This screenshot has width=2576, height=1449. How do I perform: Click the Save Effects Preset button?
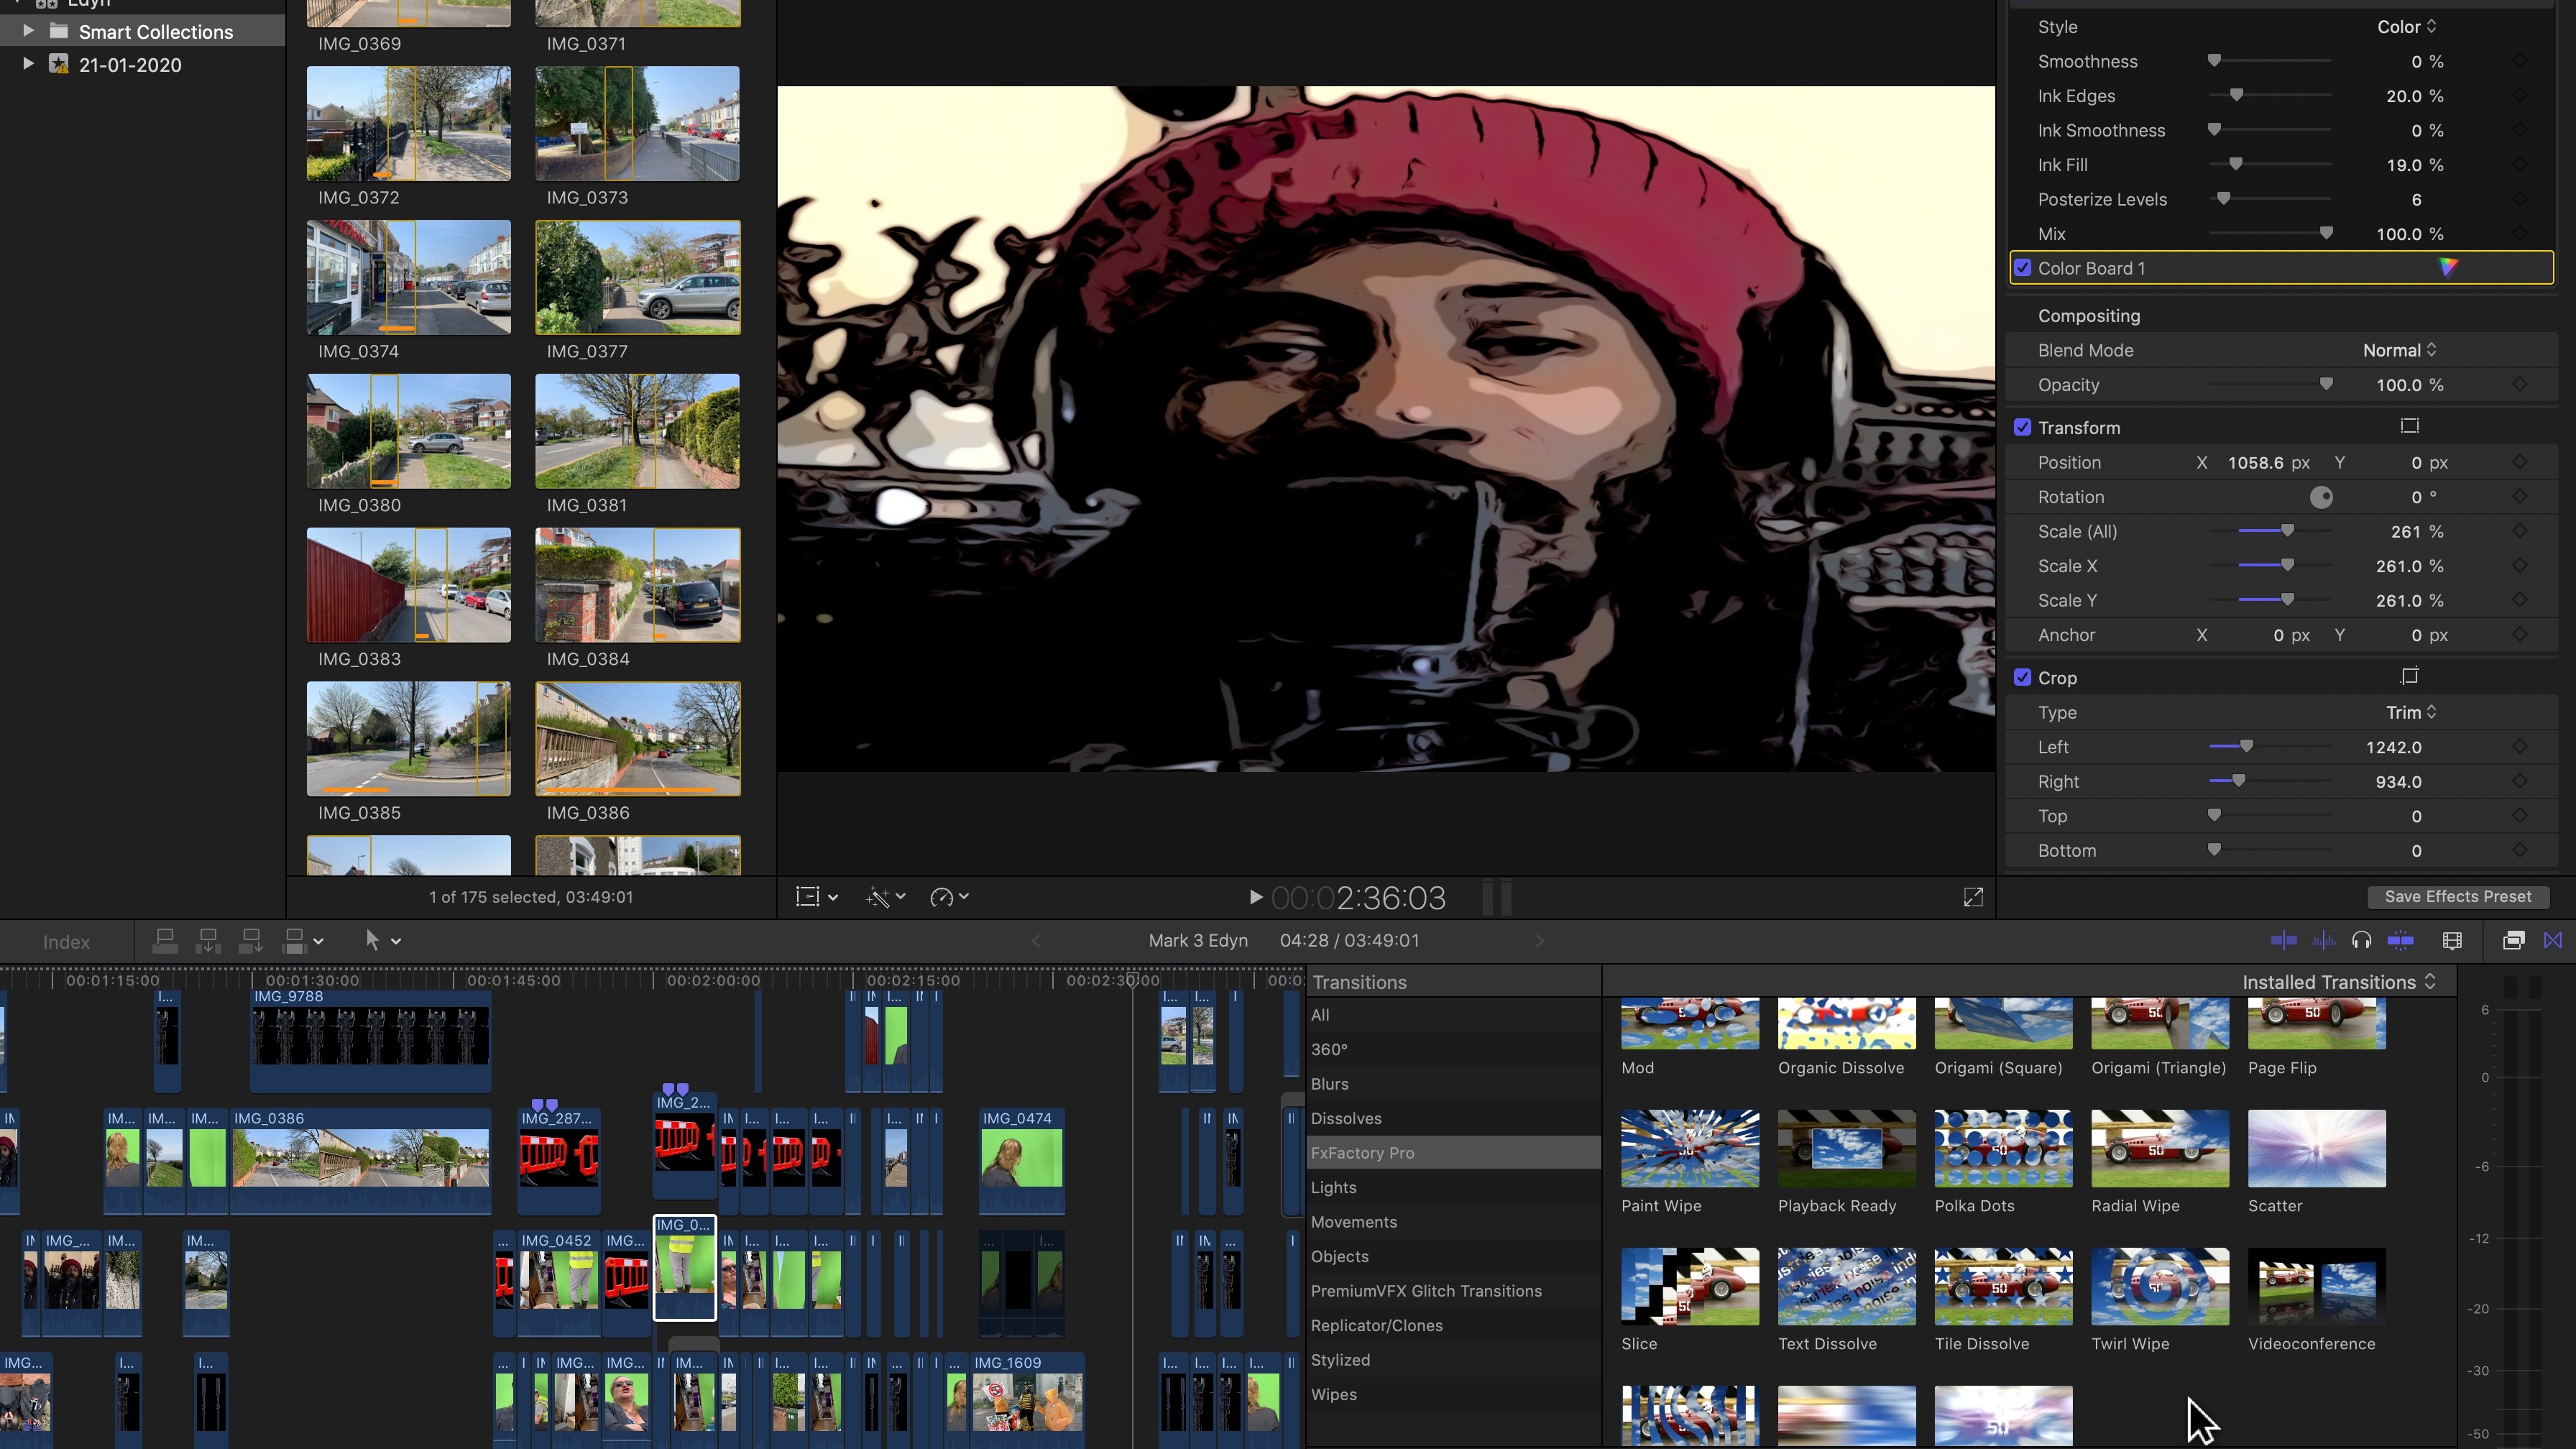coord(2457,896)
